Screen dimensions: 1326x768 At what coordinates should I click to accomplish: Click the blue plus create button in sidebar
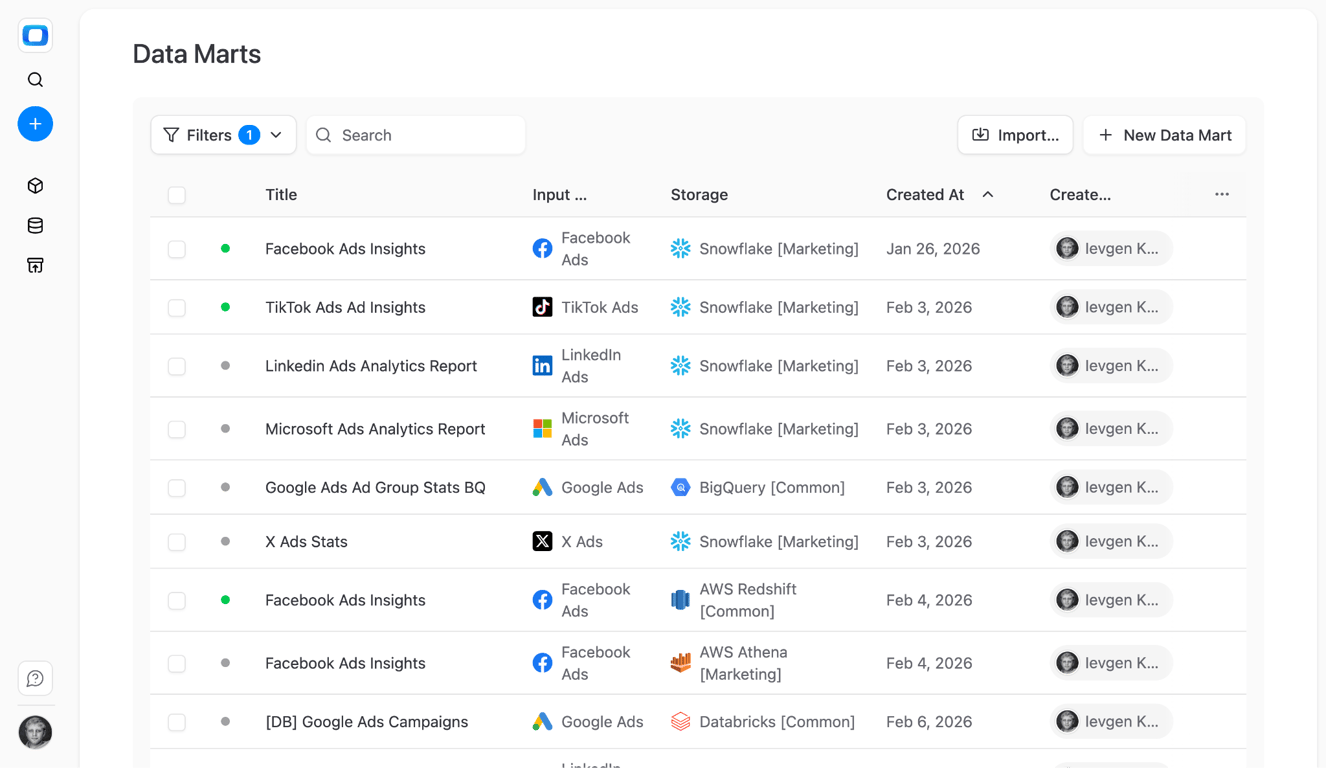click(35, 124)
